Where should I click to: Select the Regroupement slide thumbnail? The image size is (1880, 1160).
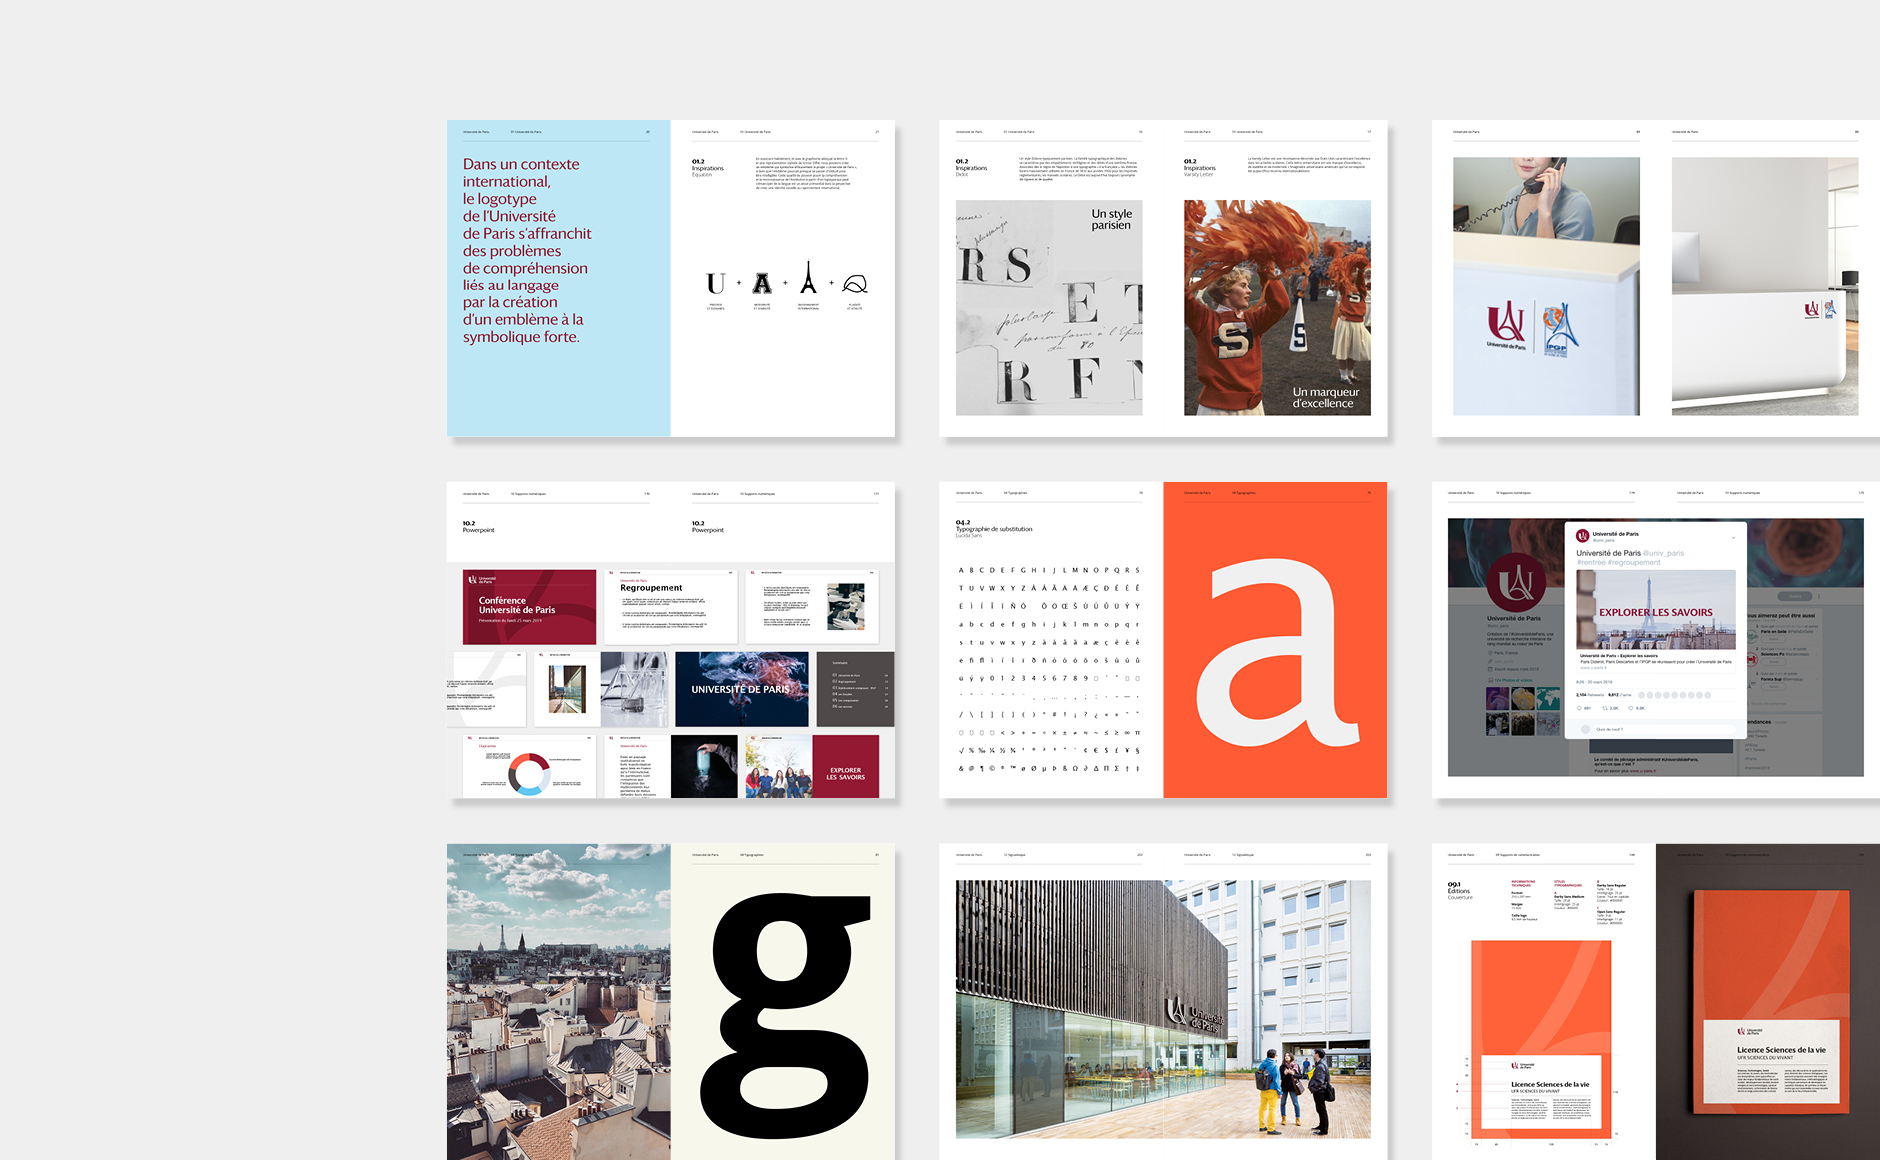click(x=670, y=607)
